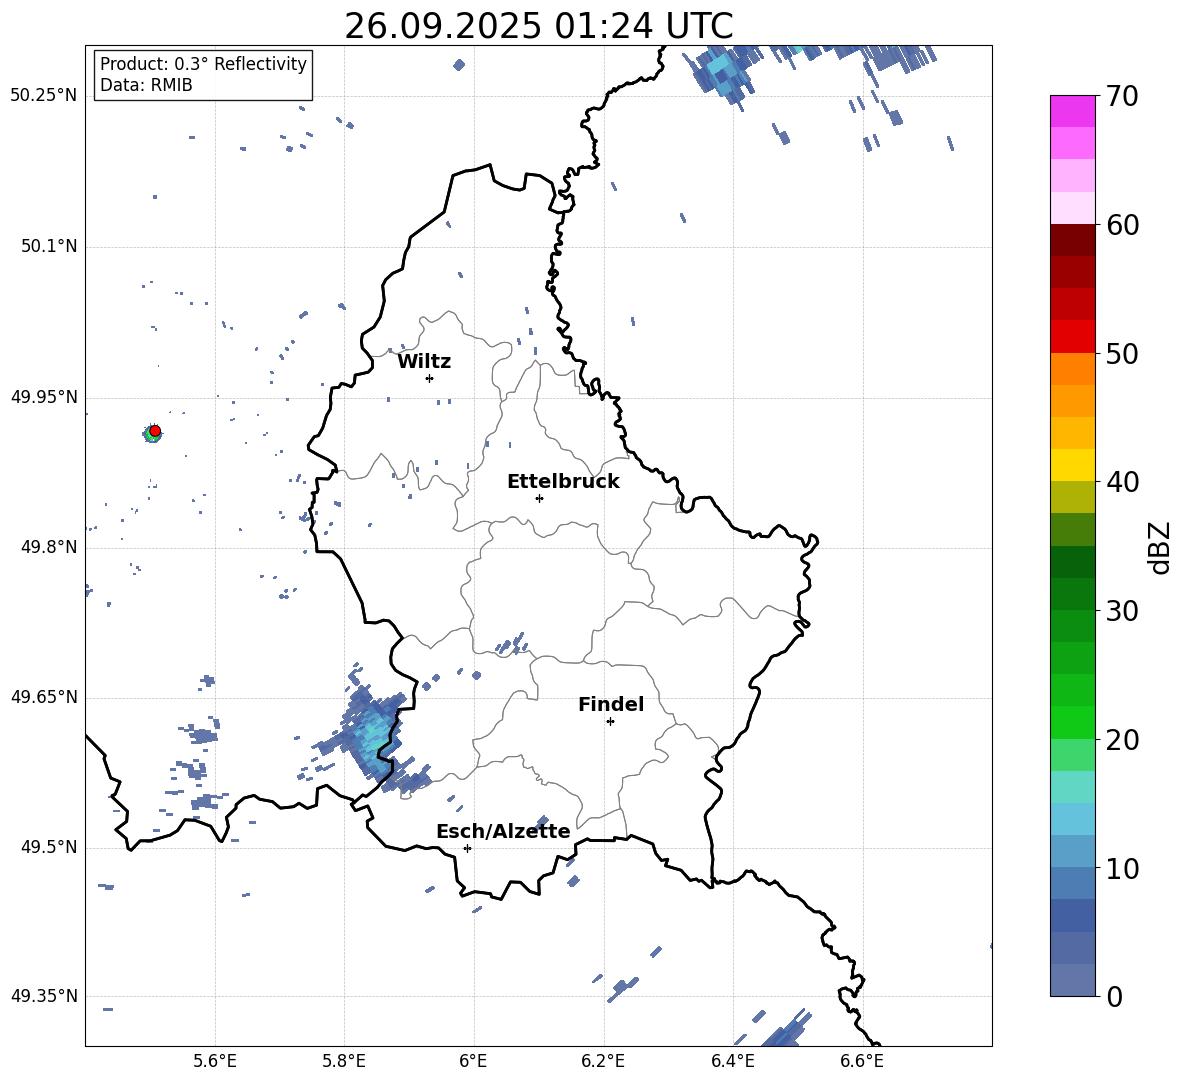The width and height of the screenshot is (1184, 1081).
Task: Click the magenta top colorbar swatch
Action: pyautogui.click(x=1072, y=111)
